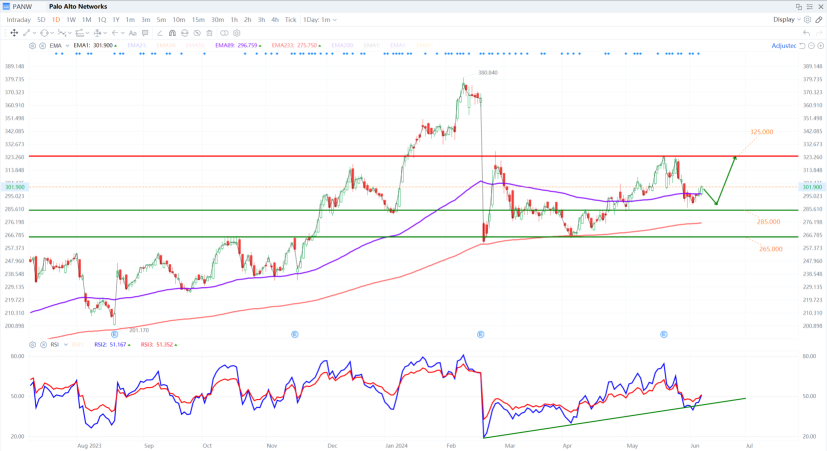Switch to the Intraday timeframe
Screen dimensions: 827x451
(x=18, y=20)
